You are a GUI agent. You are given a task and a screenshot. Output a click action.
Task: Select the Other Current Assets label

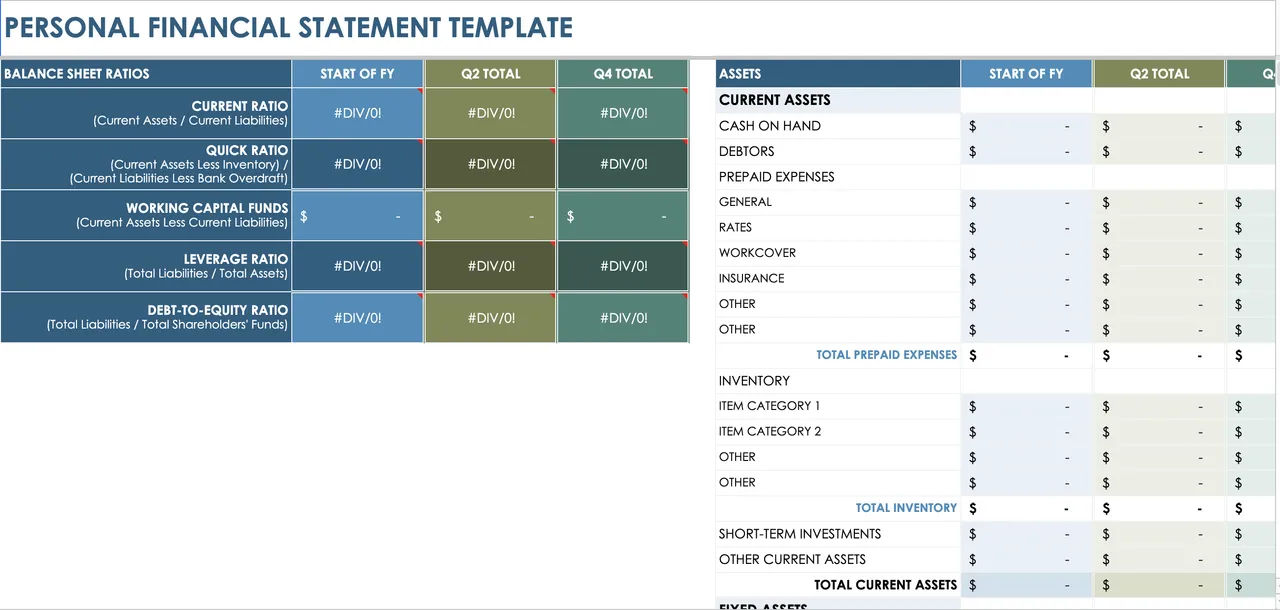click(838, 559)
